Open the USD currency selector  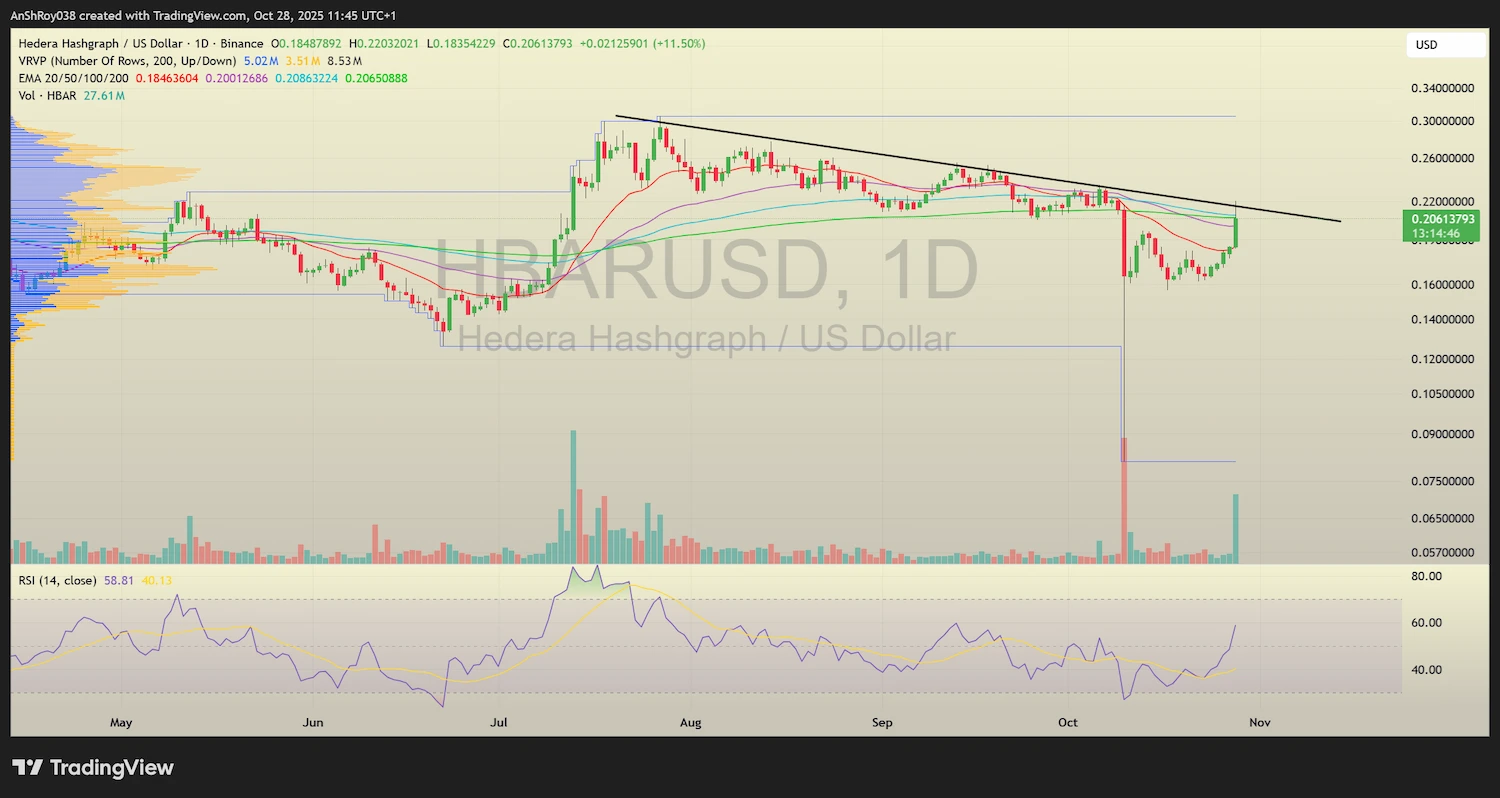(1444, 45)
